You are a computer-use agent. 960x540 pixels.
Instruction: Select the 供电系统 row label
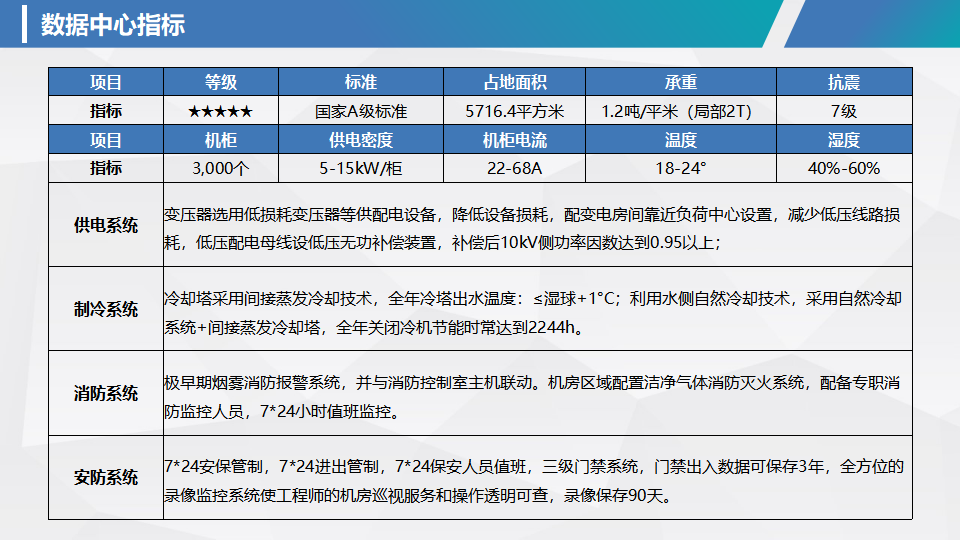click(x=106, y=225)
